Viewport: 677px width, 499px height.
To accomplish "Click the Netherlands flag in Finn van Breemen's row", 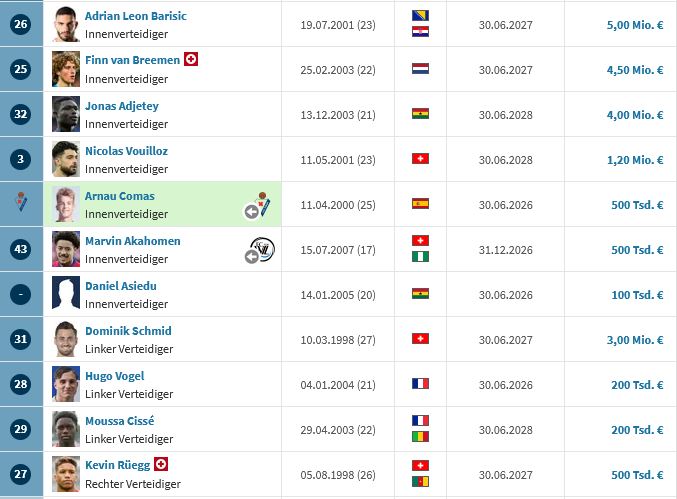I will tap(420, 69).
